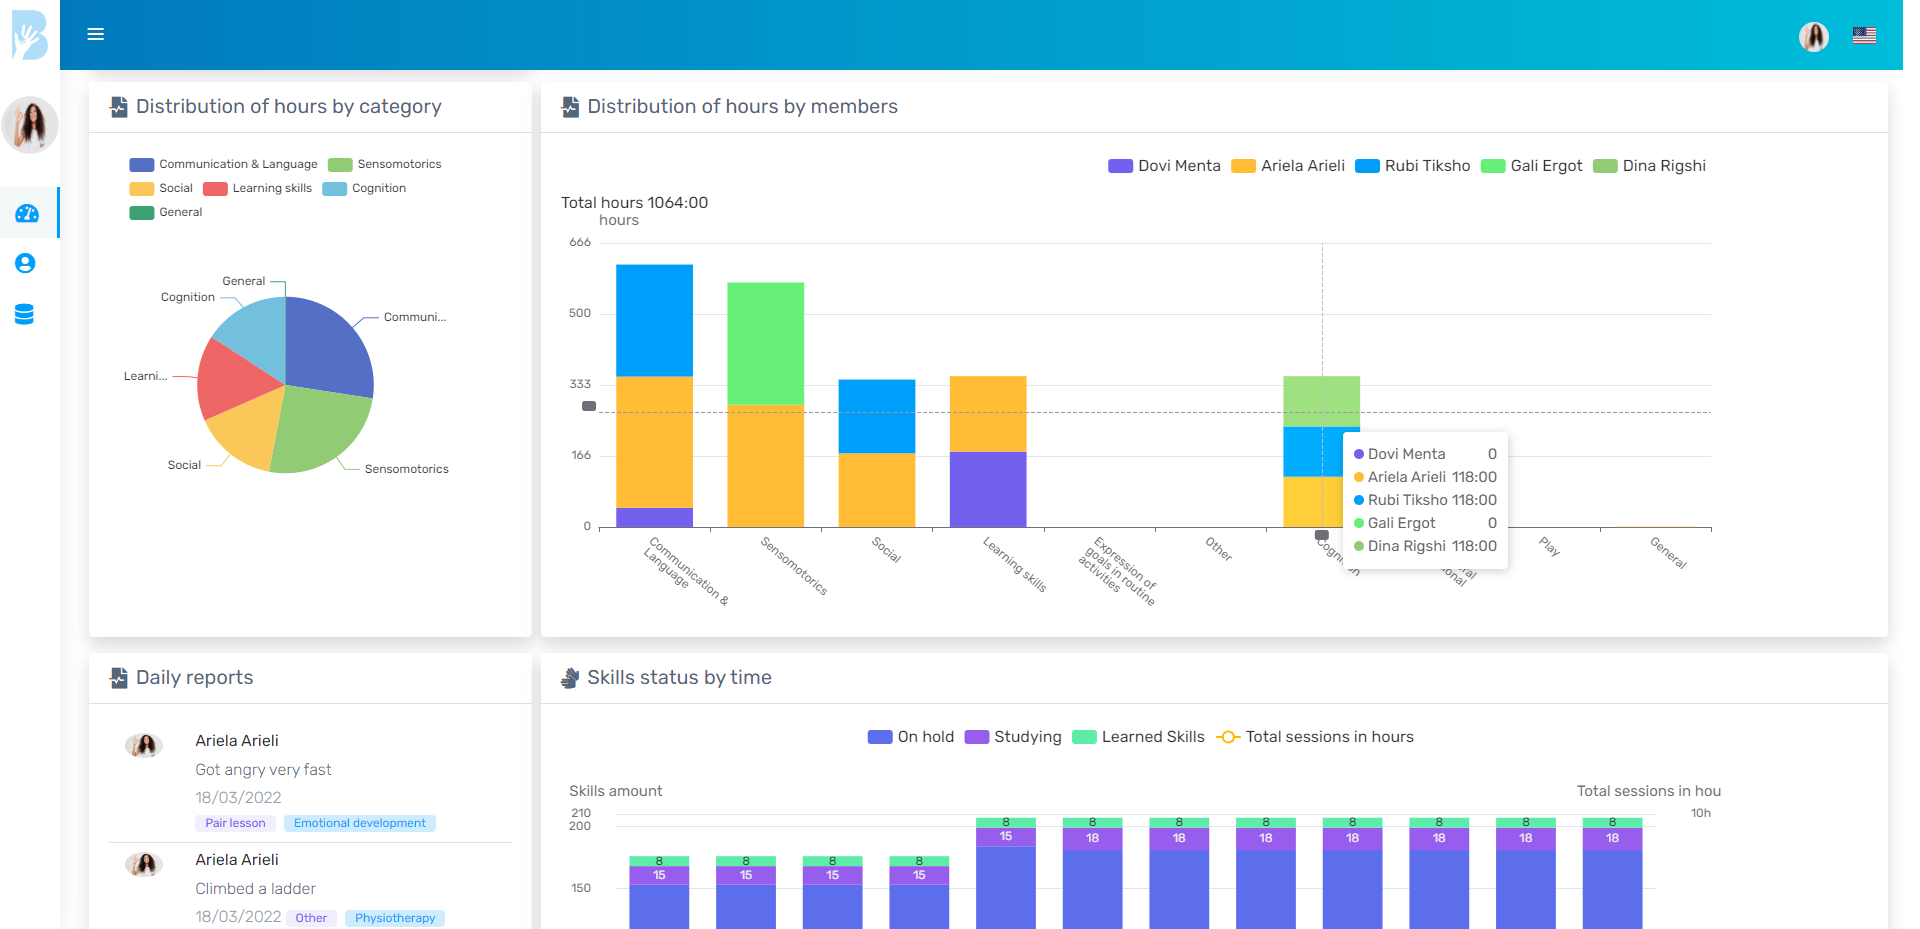Click the Emotional development tag
The width and height of the screenshot is (1920, 929).
point(359,823)
